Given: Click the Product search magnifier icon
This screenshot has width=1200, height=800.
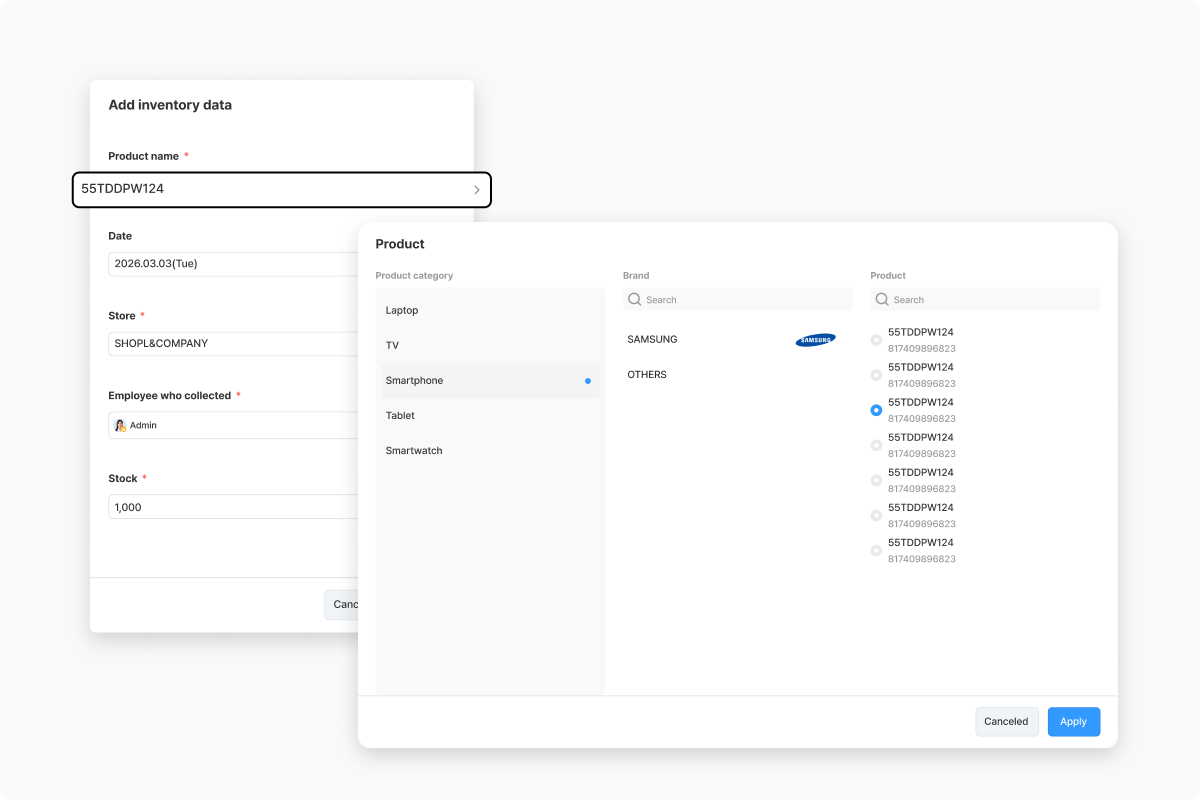Looking at the screenshot, I should 882,299.
